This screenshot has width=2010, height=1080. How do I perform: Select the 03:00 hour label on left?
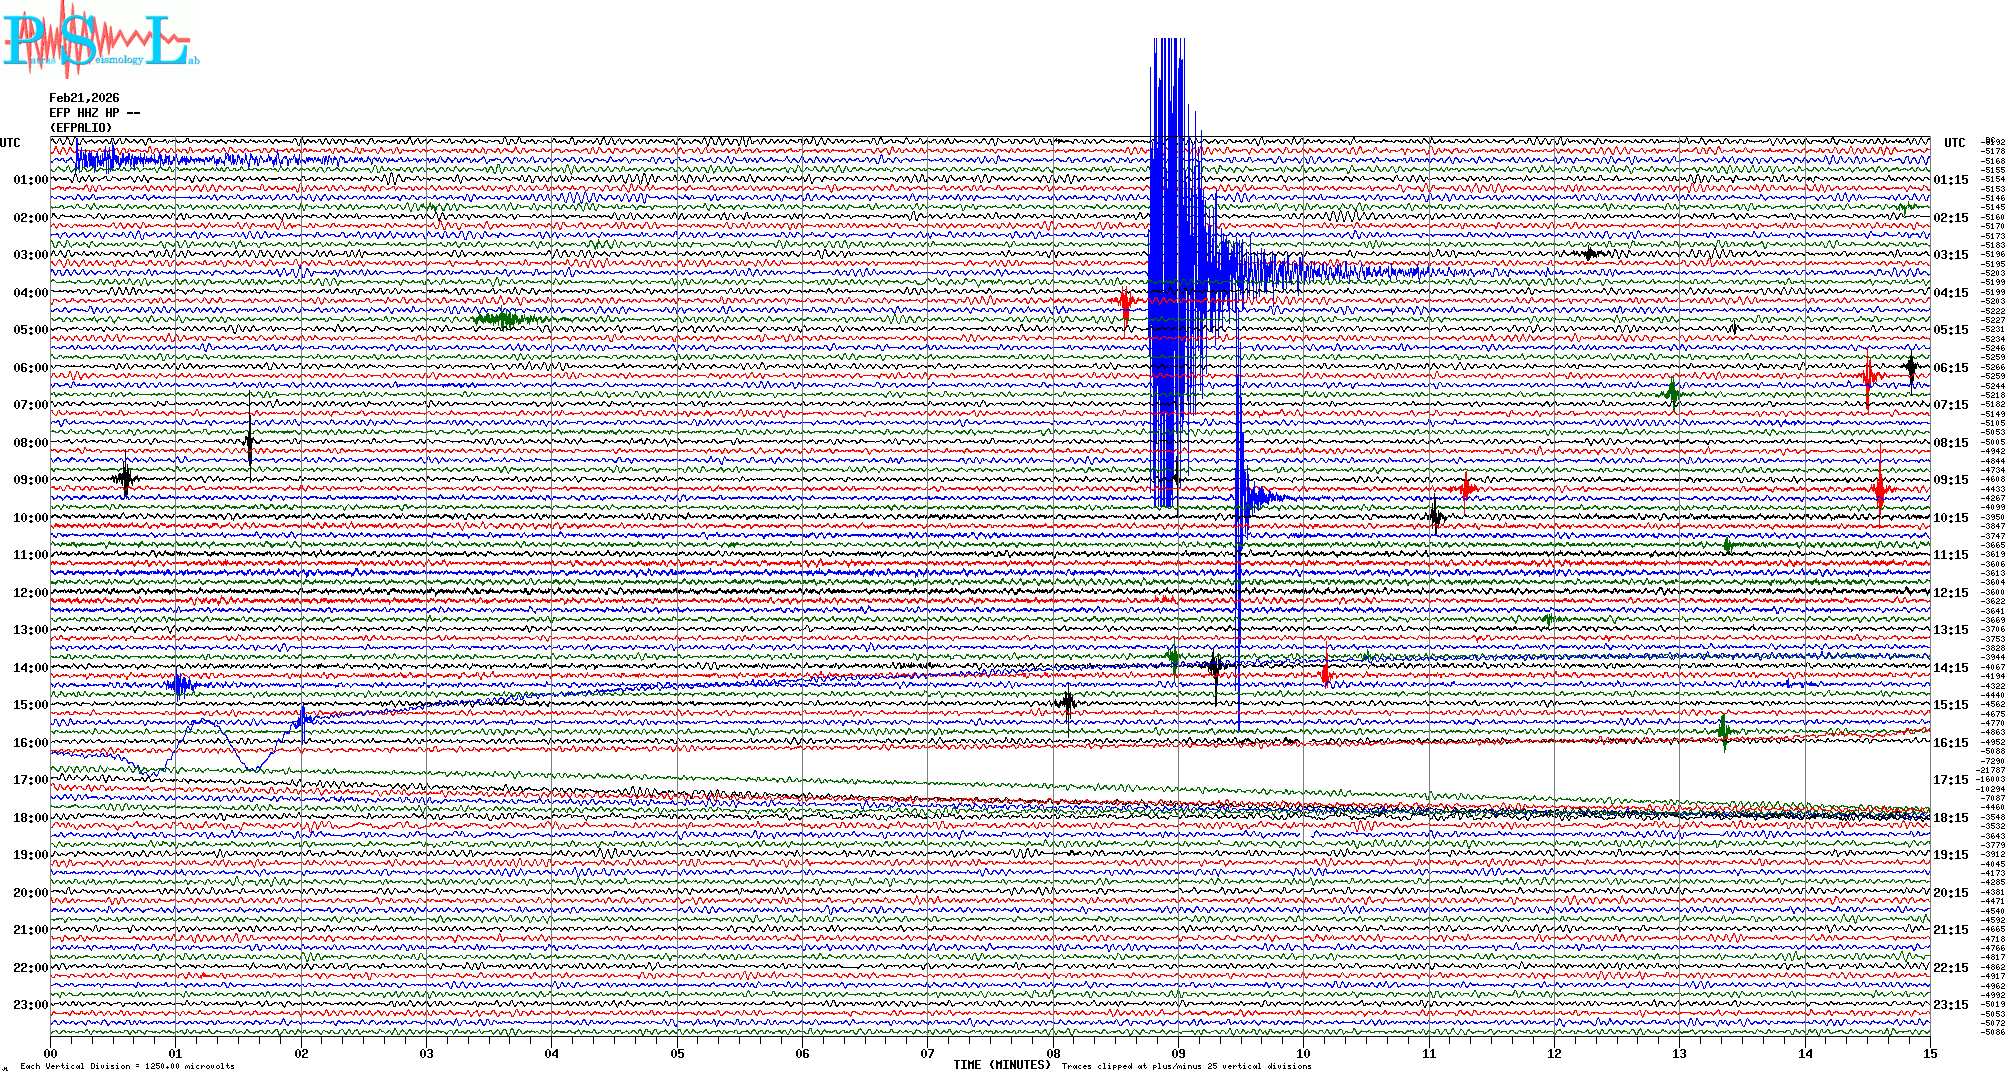tap(30, 255)
